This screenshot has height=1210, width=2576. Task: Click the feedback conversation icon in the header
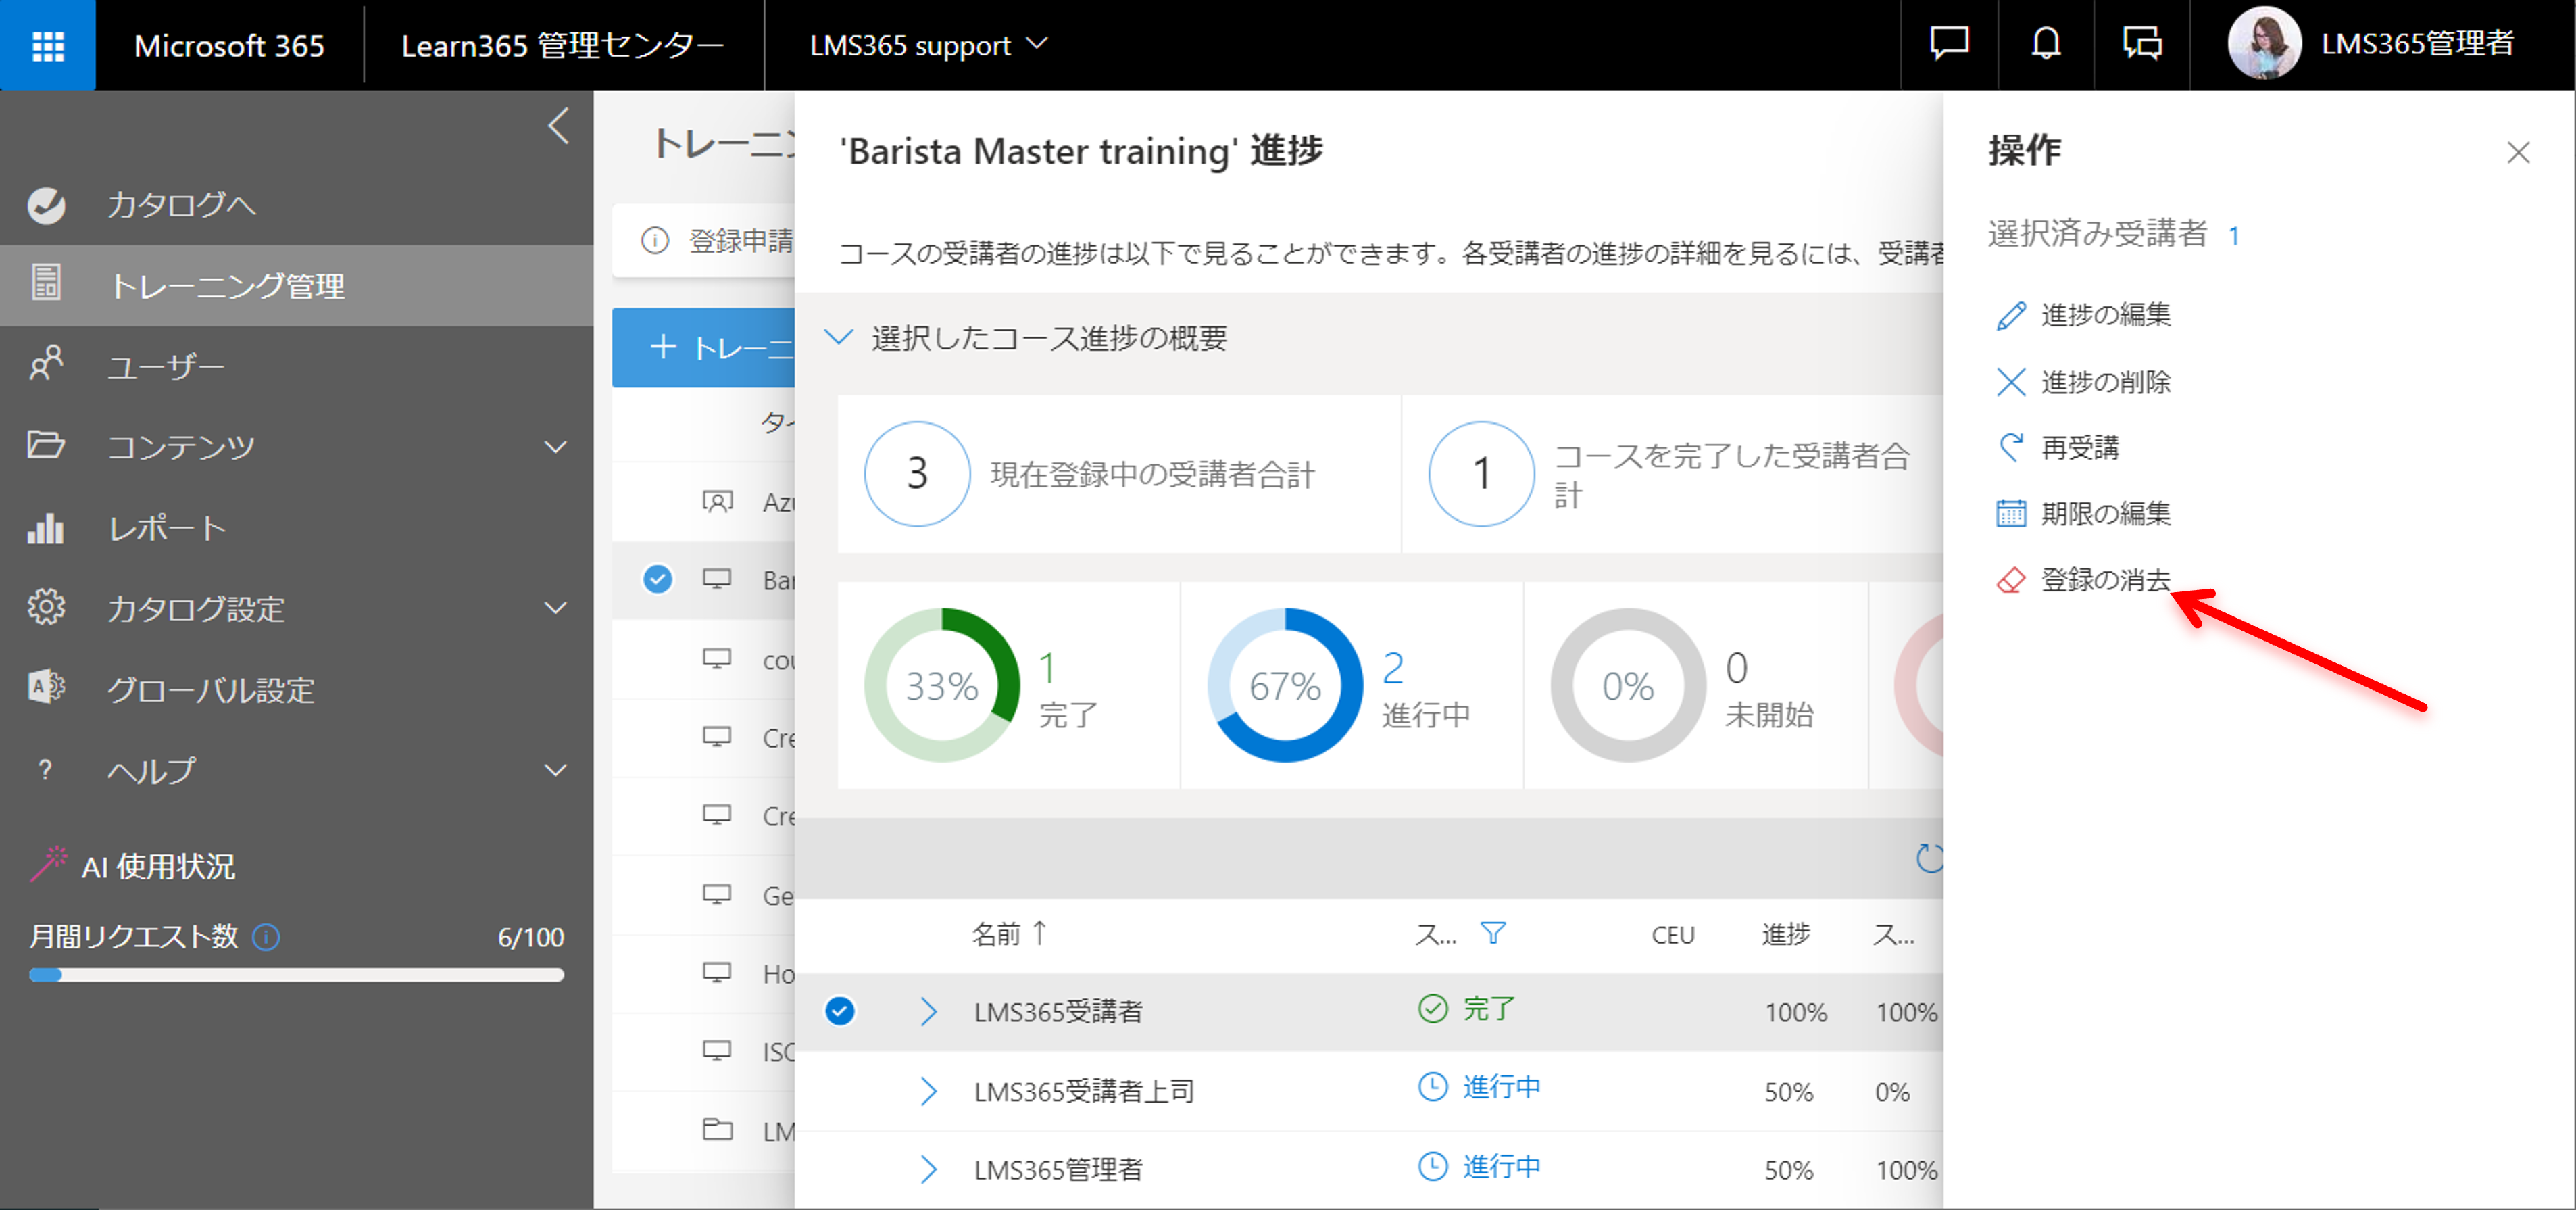click(x=2142, y=45)
